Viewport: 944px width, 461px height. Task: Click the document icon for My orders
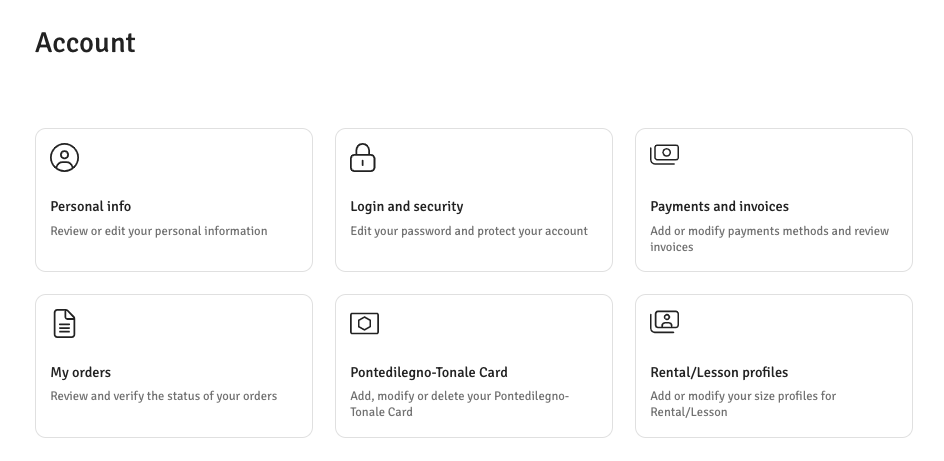pos(64,323)
